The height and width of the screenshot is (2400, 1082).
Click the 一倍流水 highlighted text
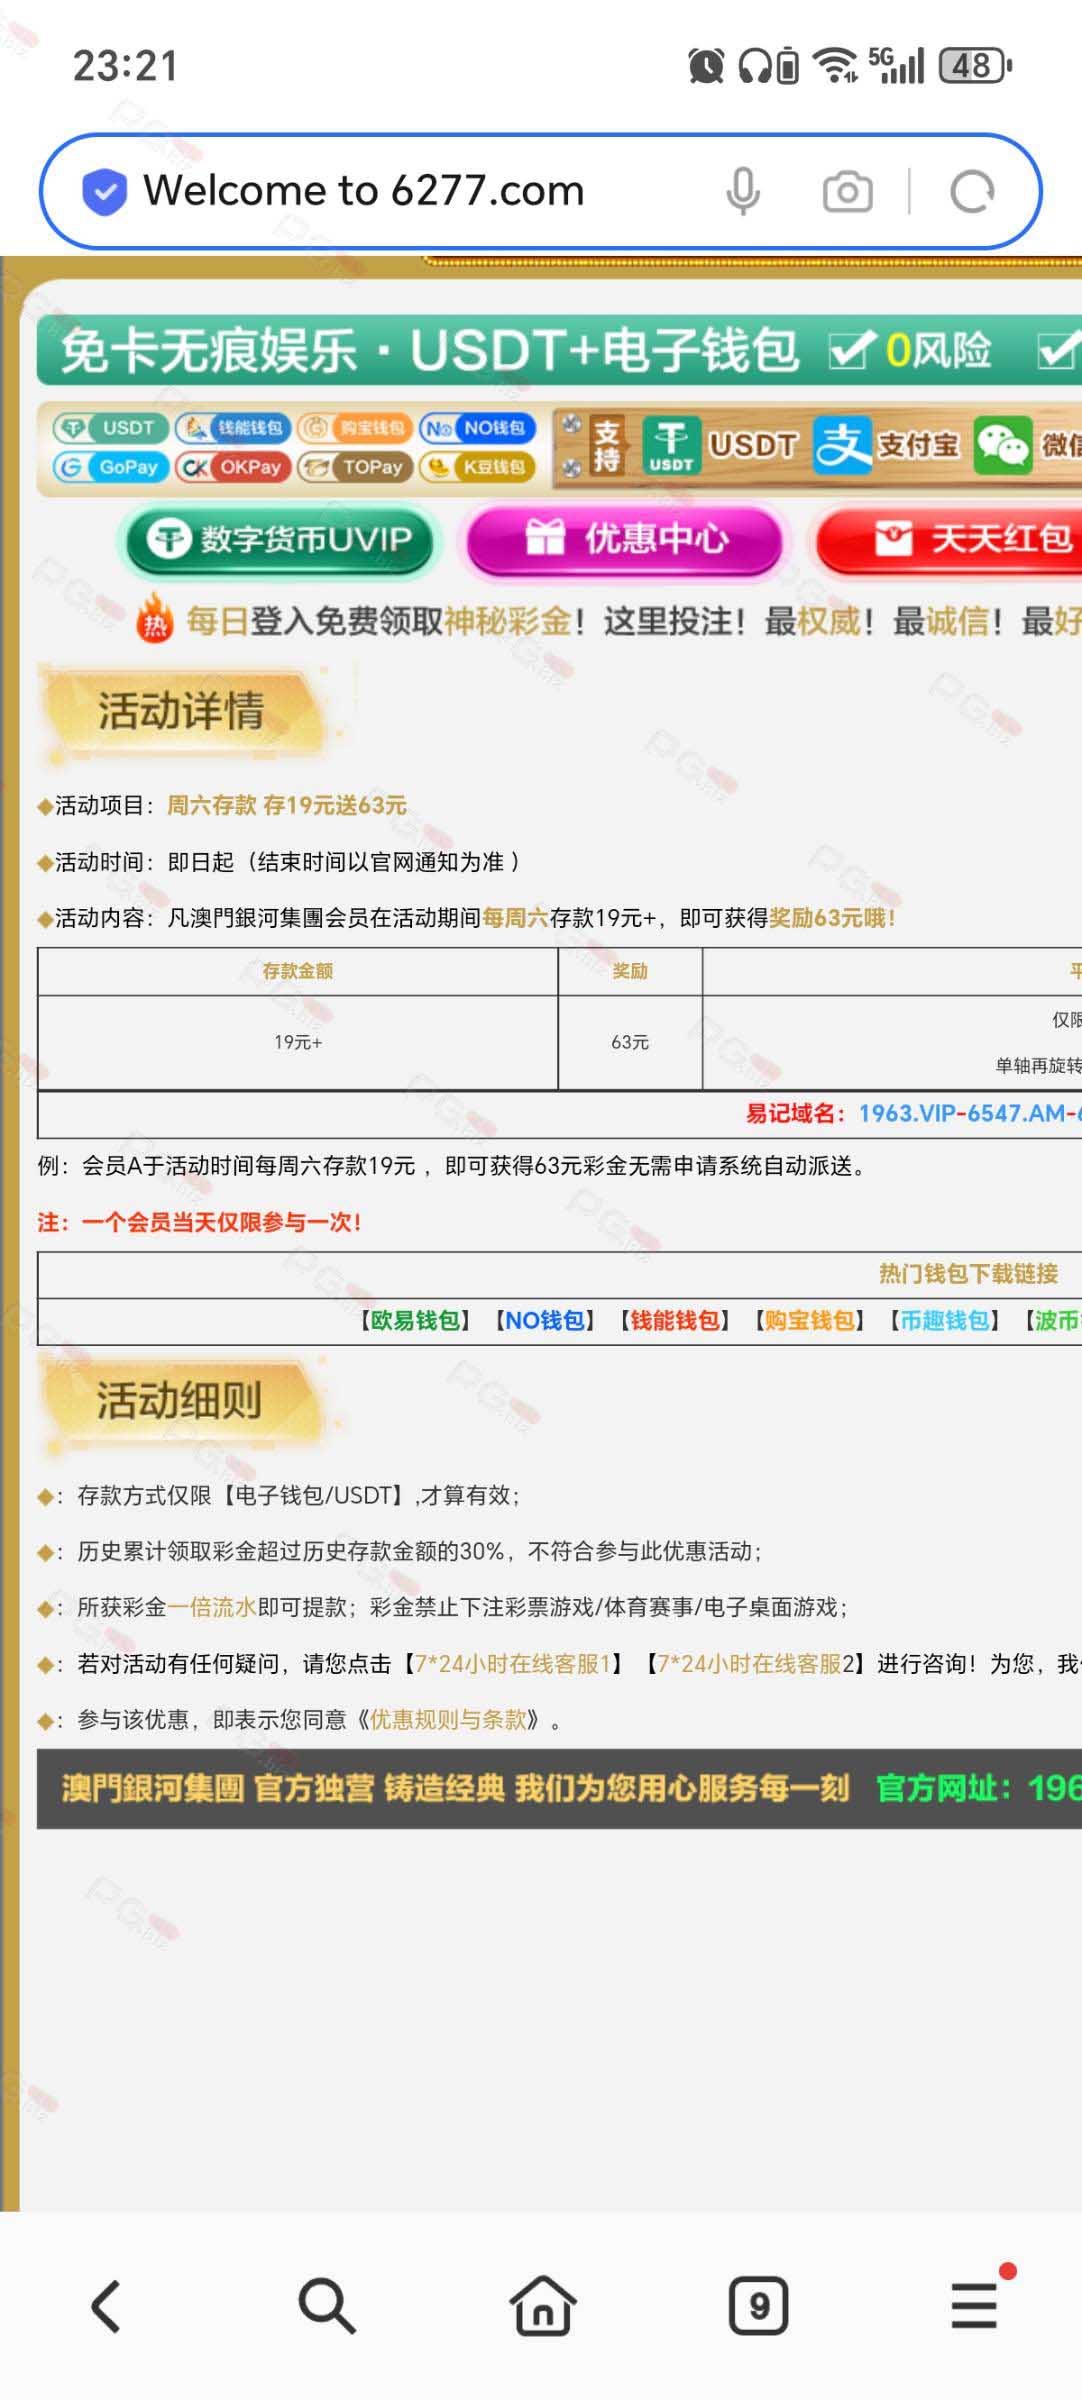tap(212, 1608)
